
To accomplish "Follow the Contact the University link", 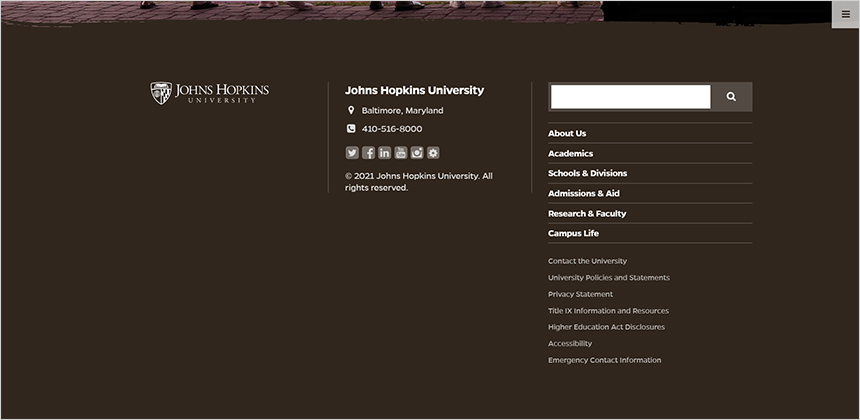I will coord(587,261).
